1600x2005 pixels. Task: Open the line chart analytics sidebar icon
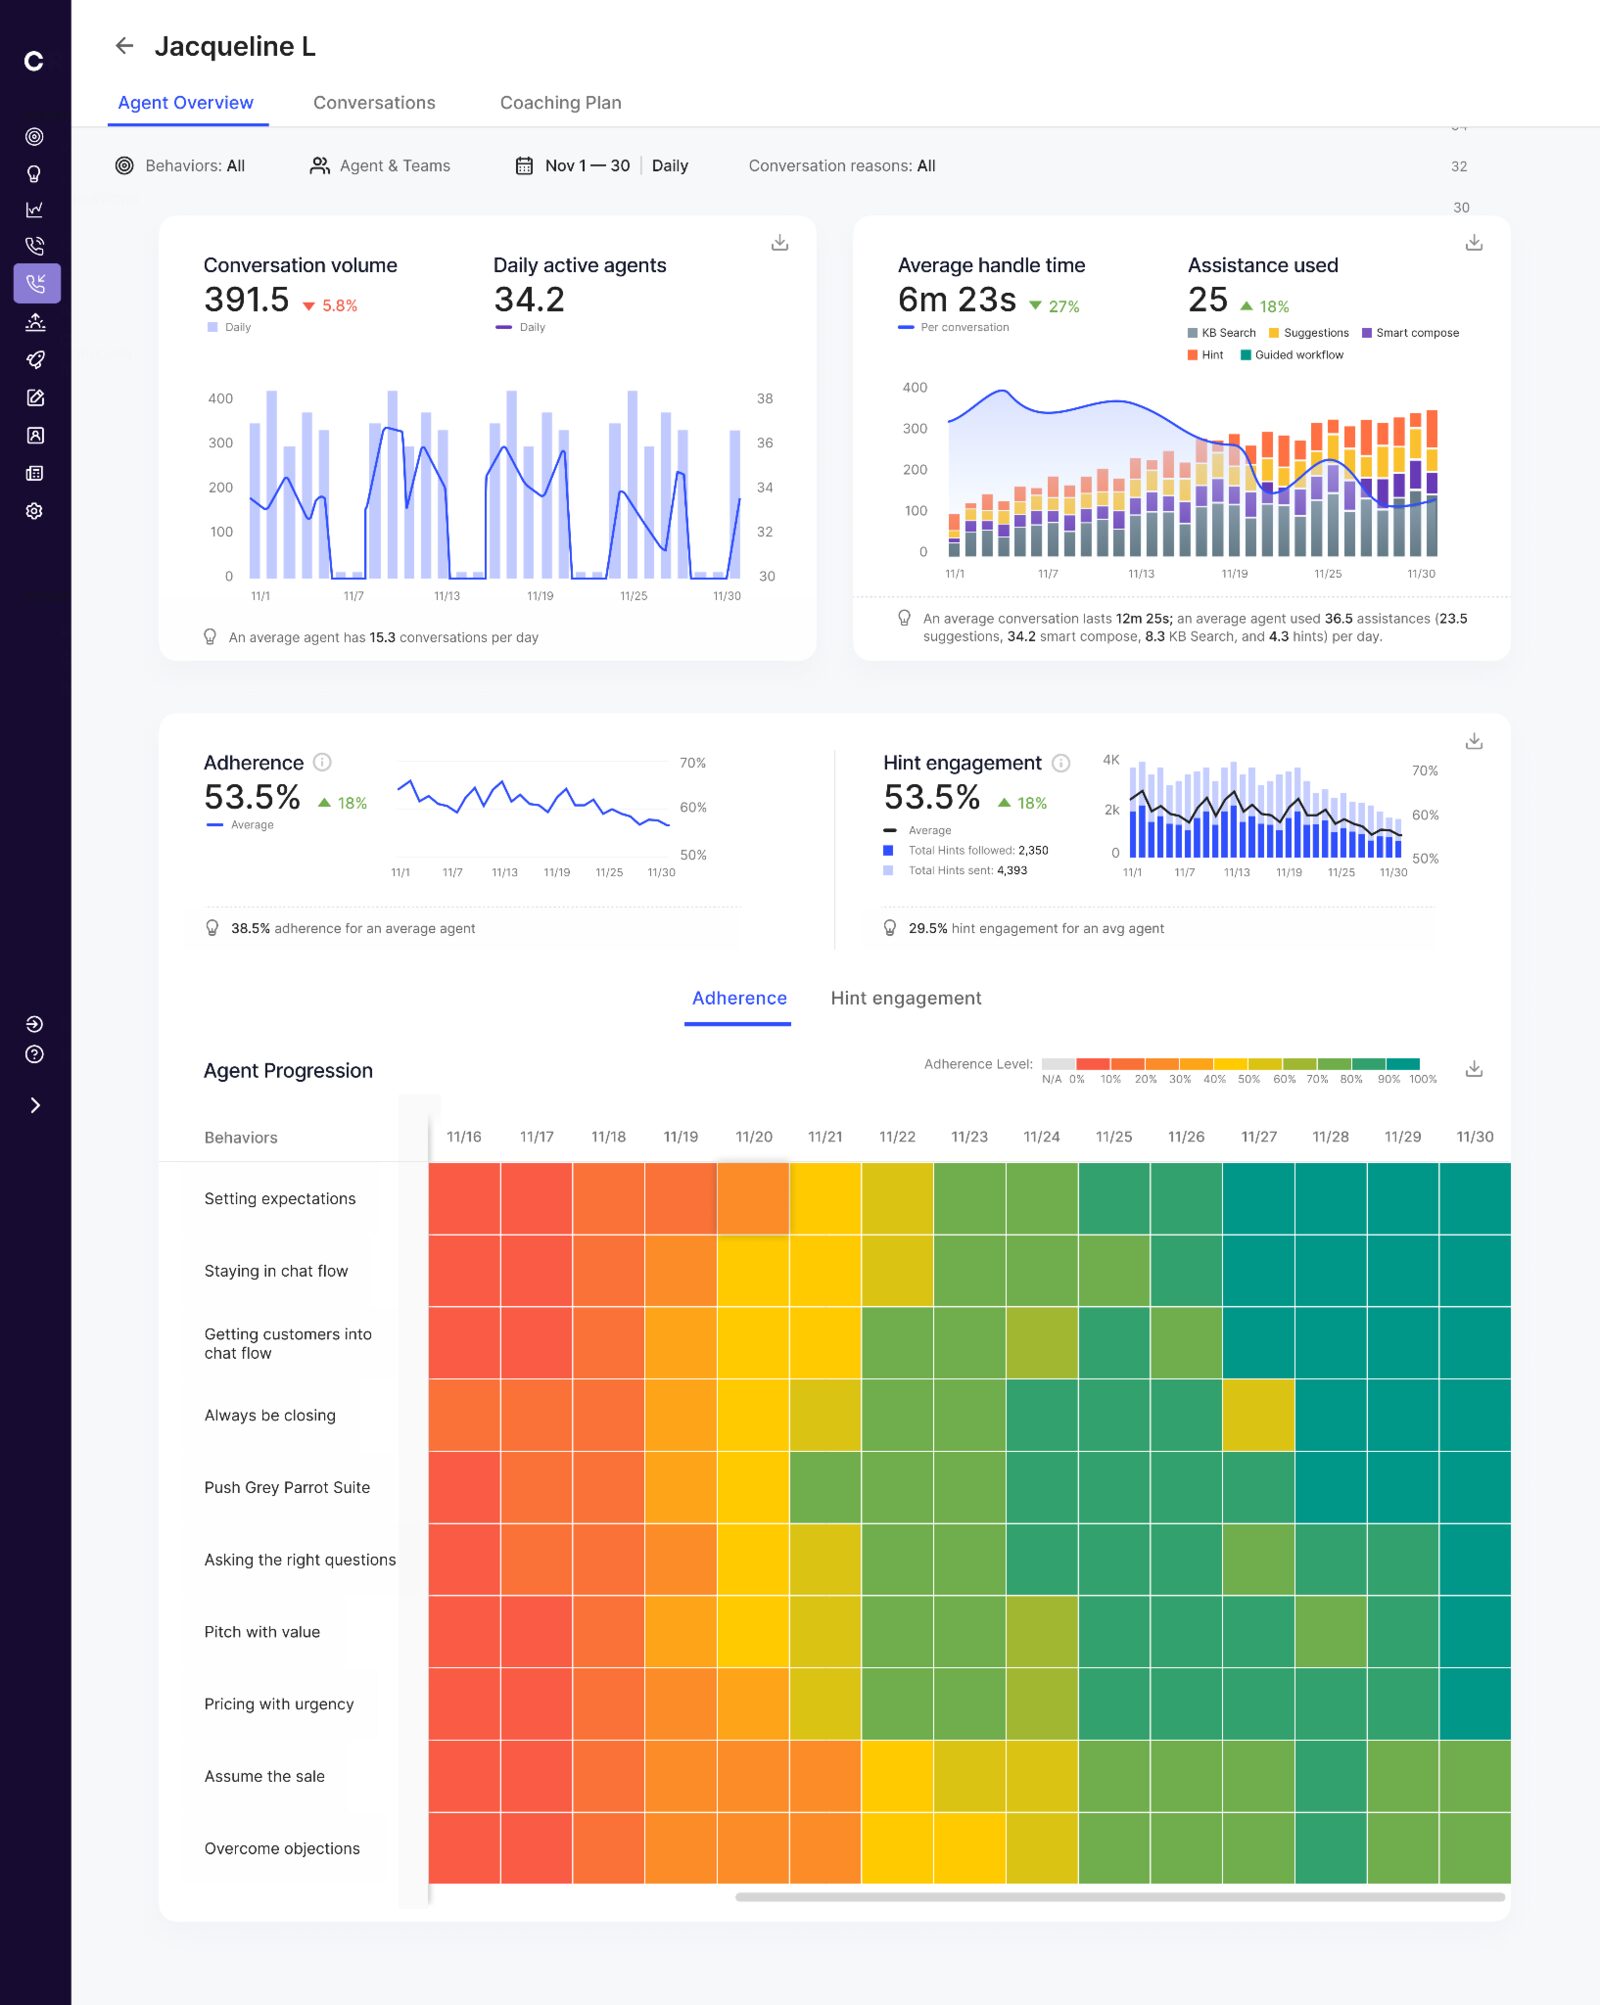[34, 209]
